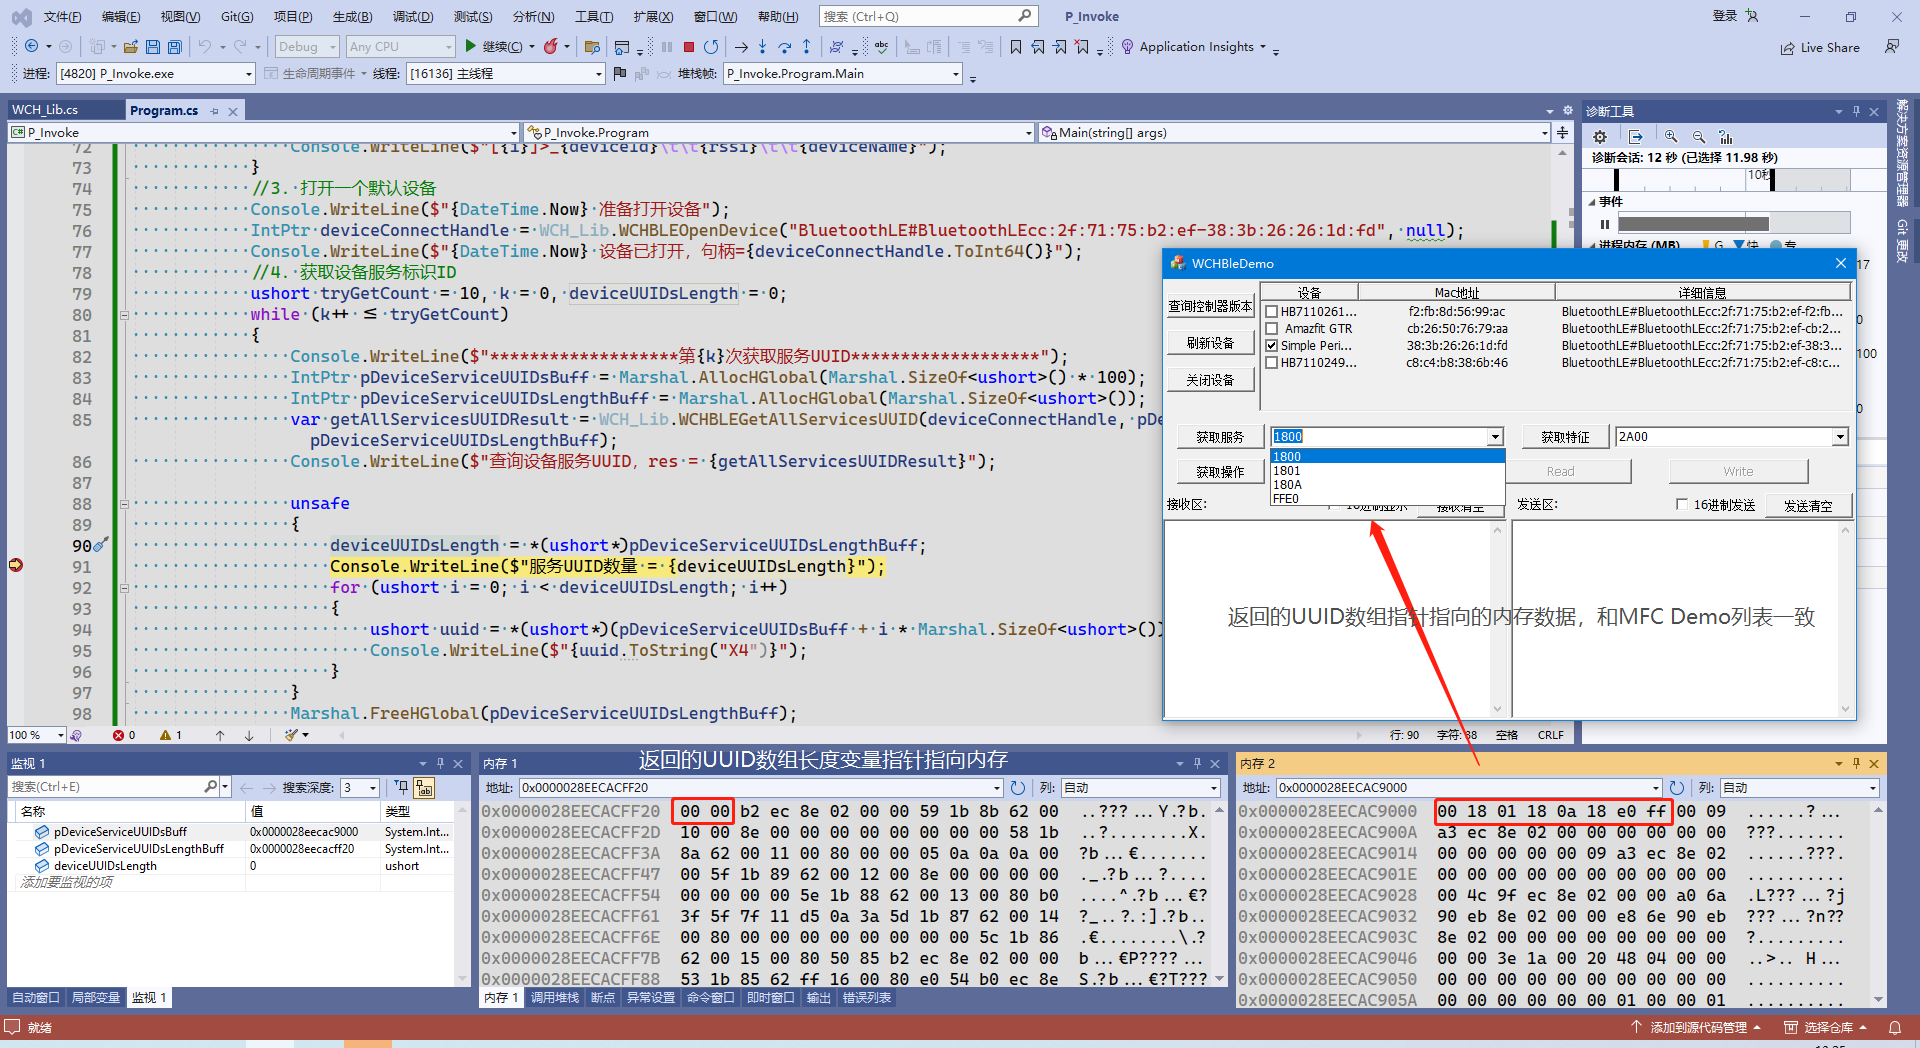1920x1048 pixels.
Task: Click the Step Out arrow icon
Action: pyautogui.click(x=806, y=47)
